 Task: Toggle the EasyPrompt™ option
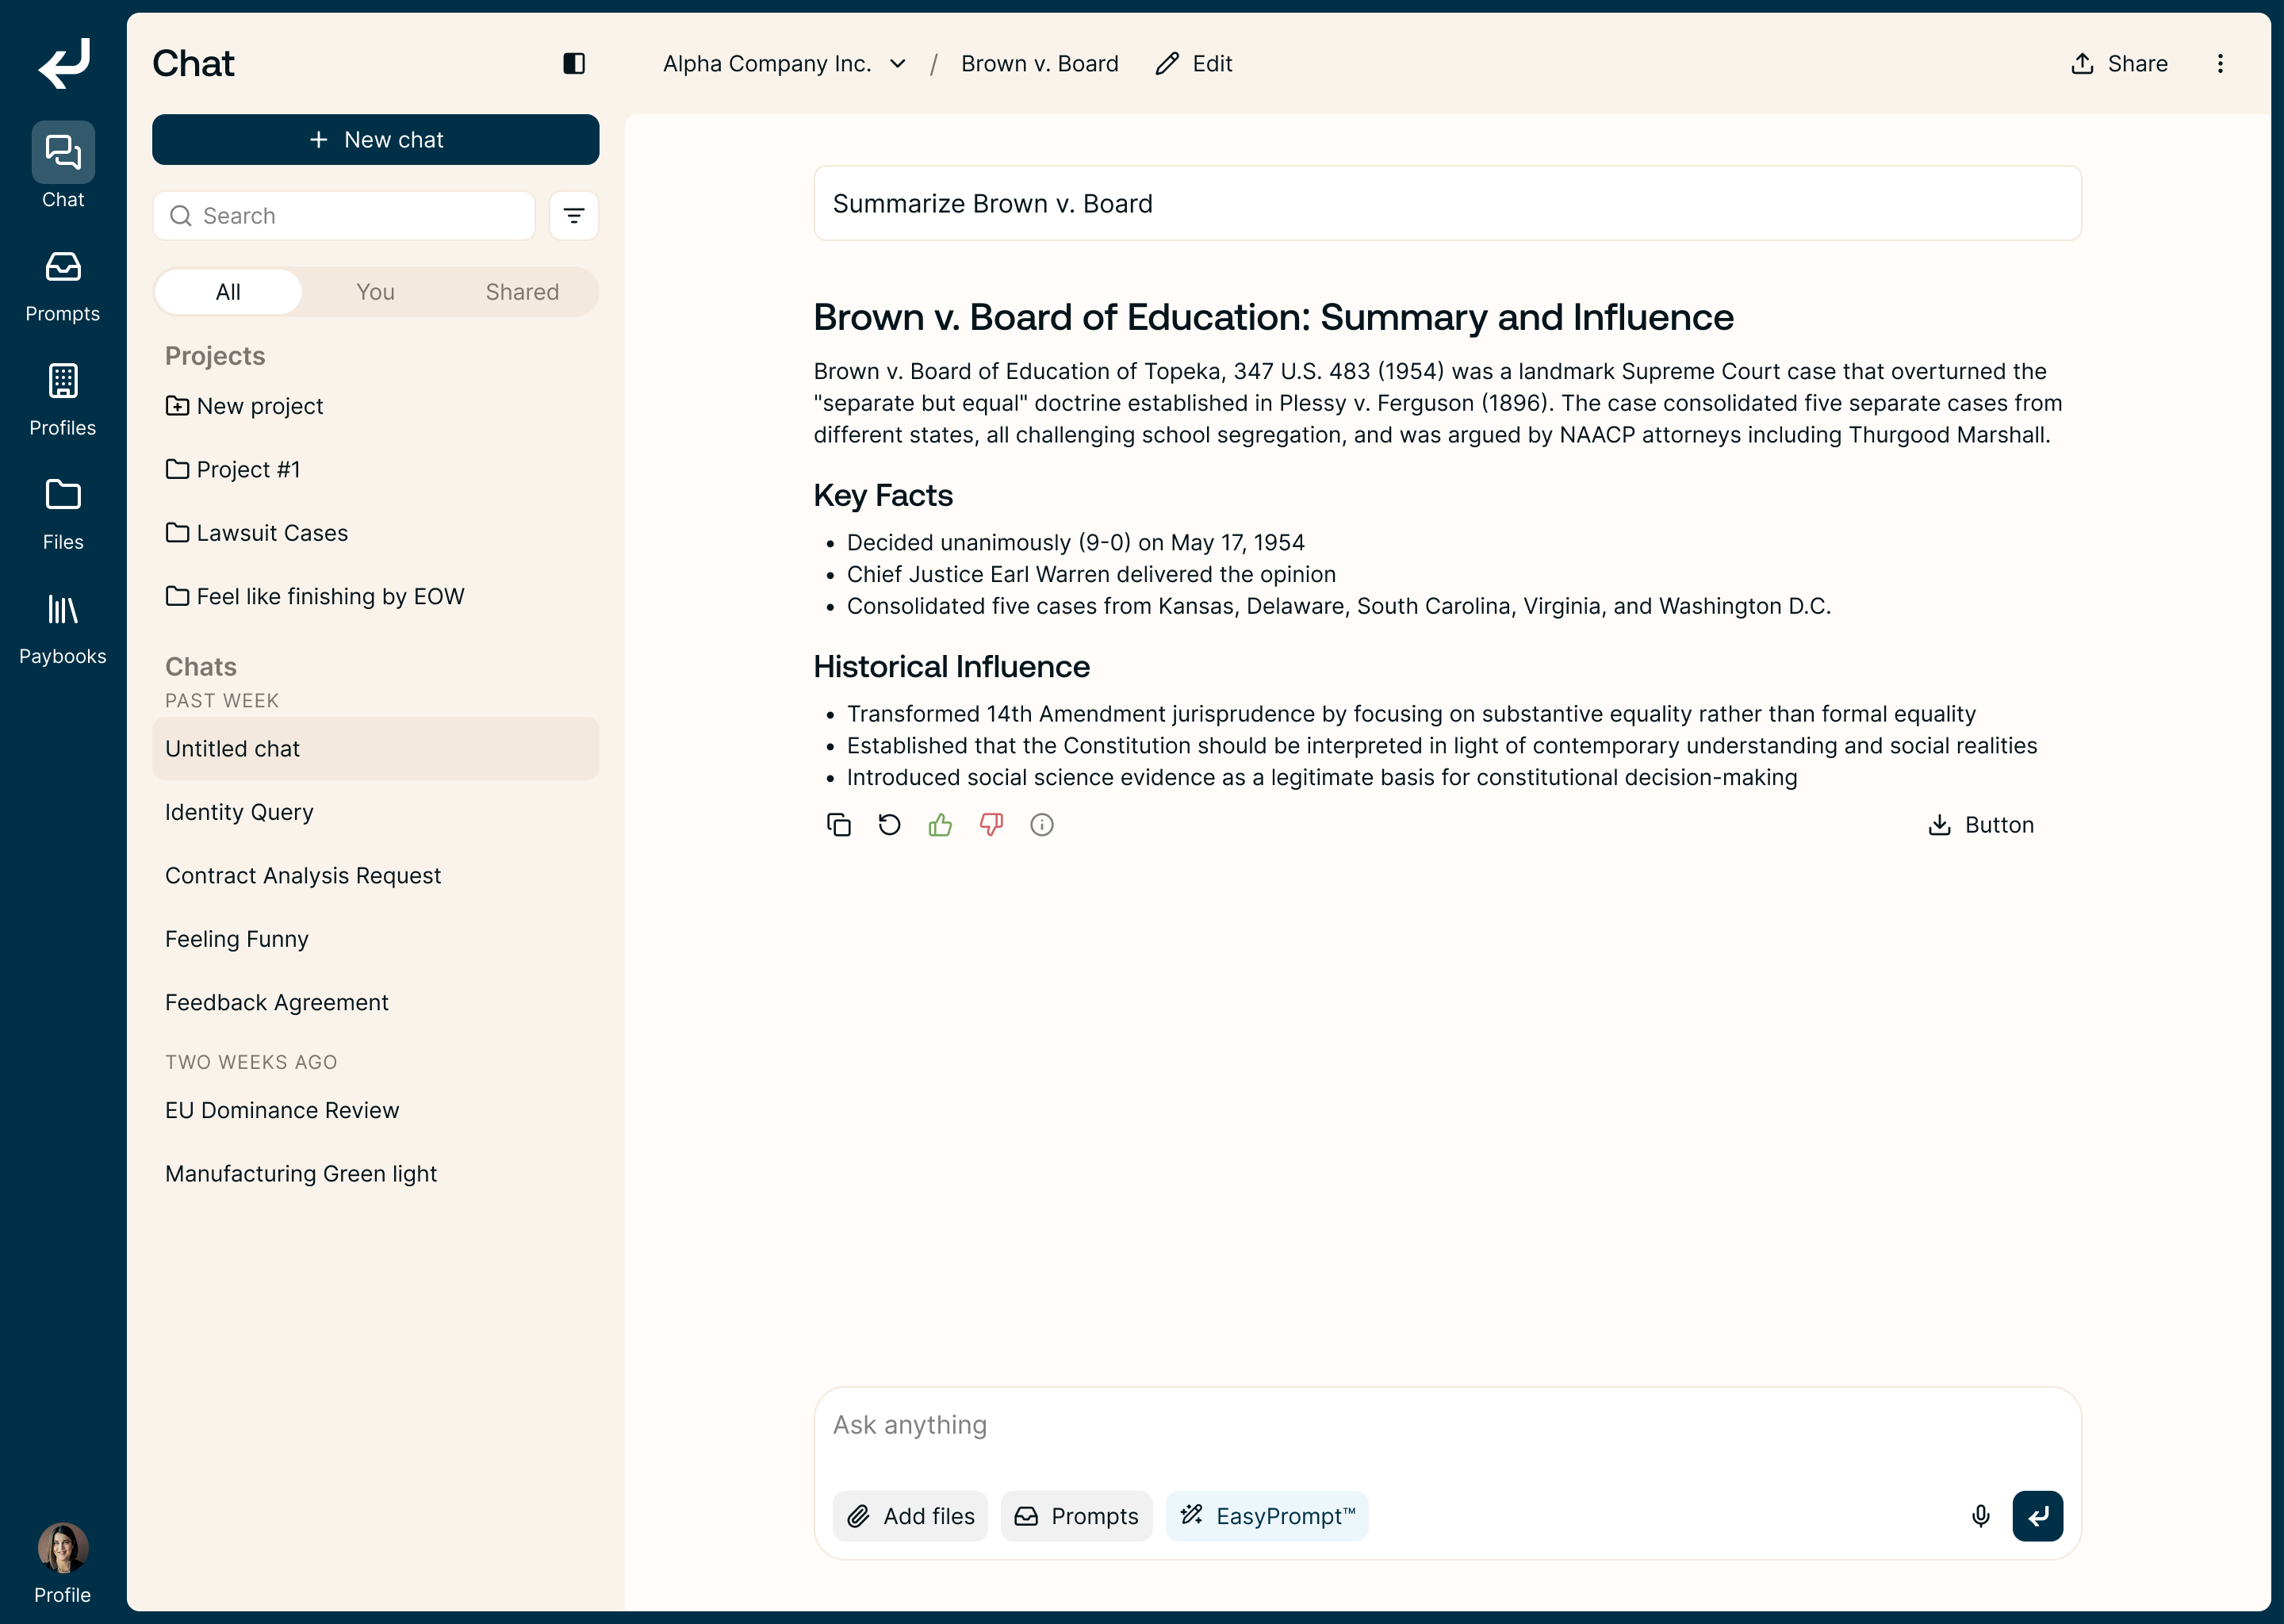pos(1267,1516)
